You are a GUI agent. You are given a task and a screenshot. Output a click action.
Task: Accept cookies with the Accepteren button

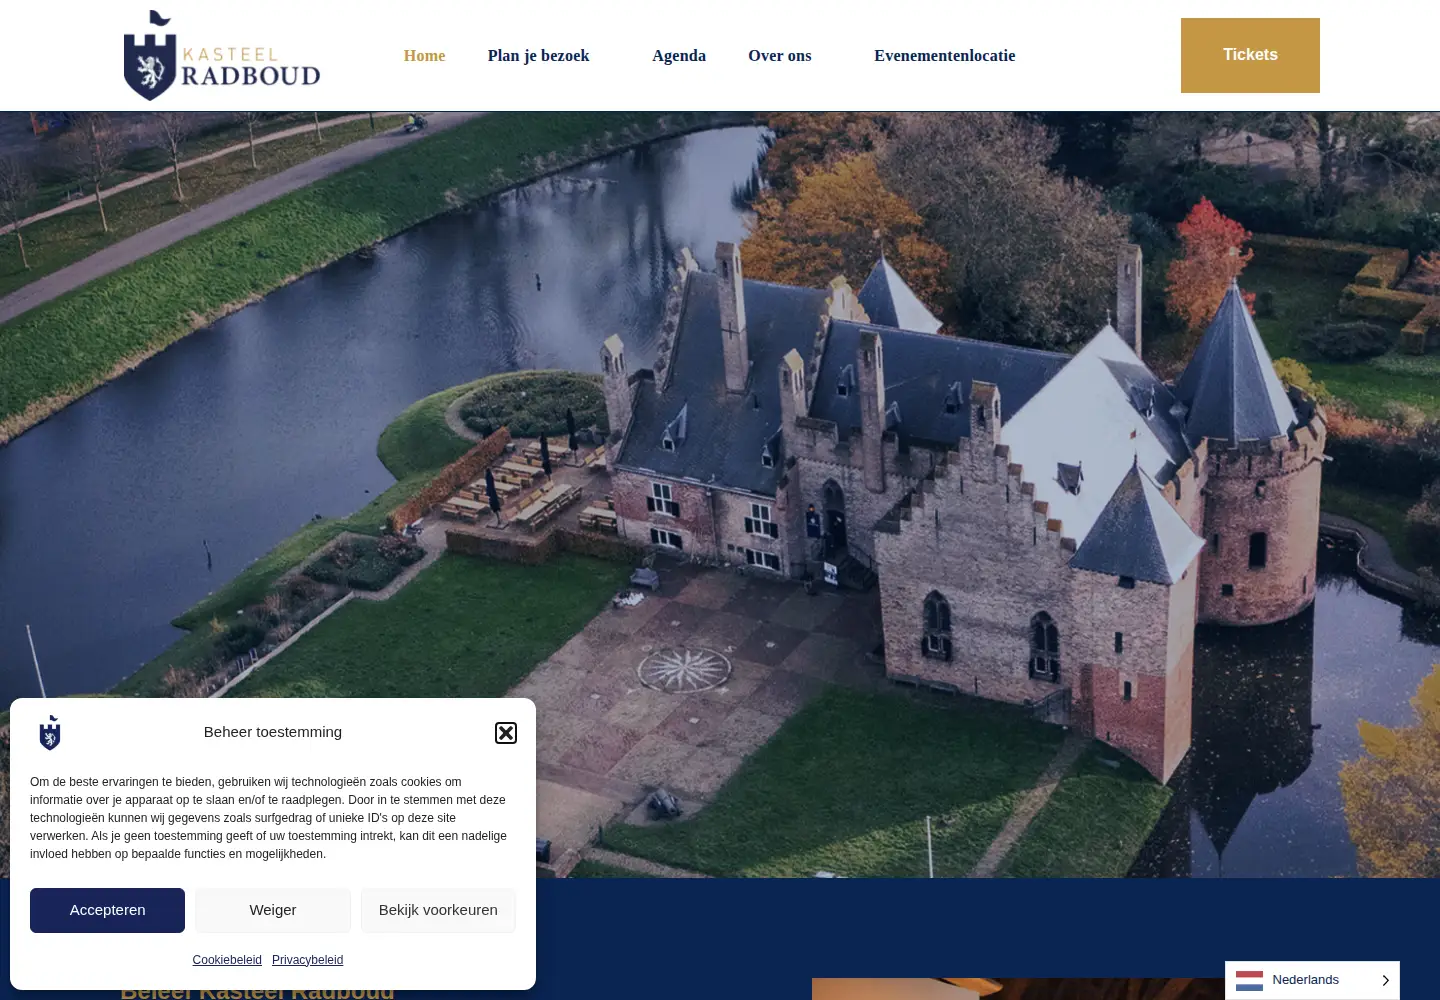click(x=107, y=910)
